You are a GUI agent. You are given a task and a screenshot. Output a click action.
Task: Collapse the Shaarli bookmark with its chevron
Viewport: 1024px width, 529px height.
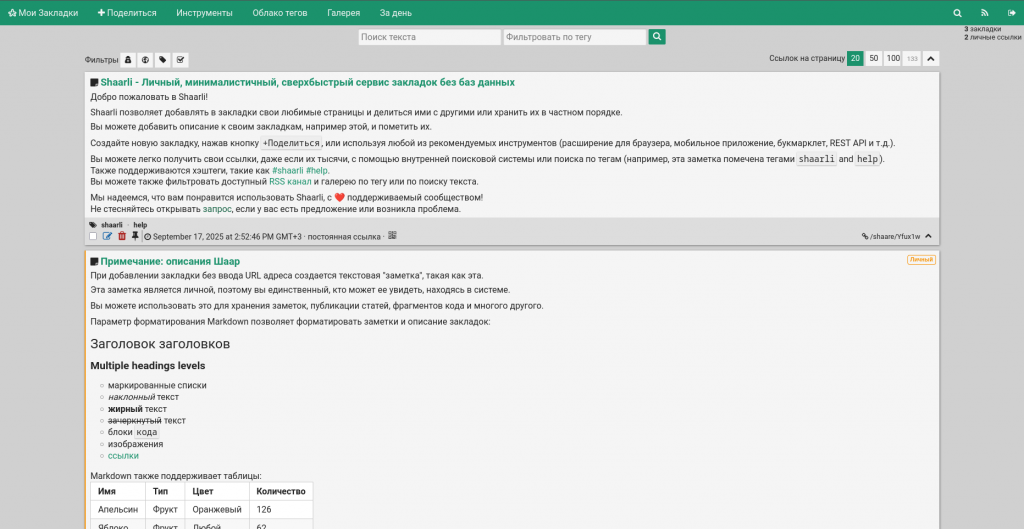[929, 236]
